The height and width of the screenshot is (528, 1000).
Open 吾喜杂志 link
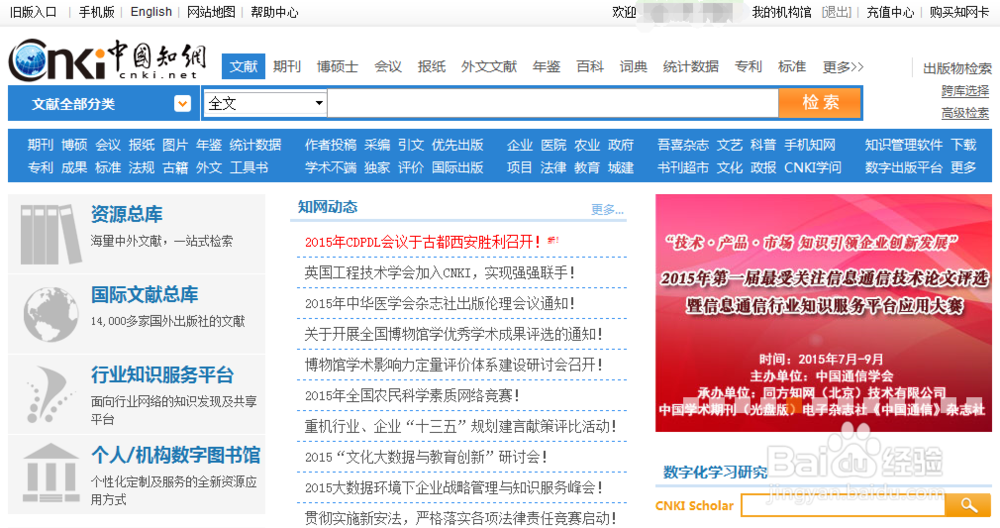click(x=683, y=145)
